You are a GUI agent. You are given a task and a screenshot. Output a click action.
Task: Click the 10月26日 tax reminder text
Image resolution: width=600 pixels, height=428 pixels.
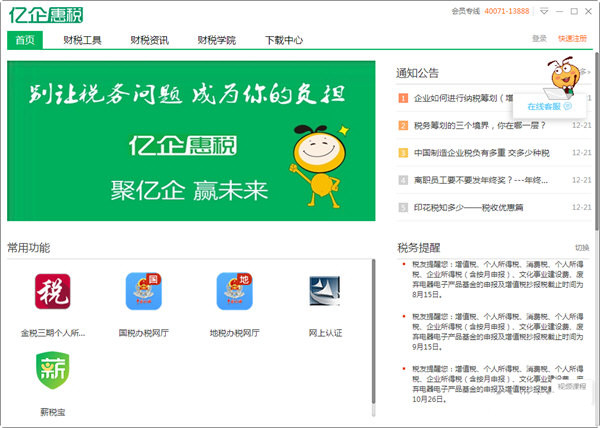coord(497,384)
